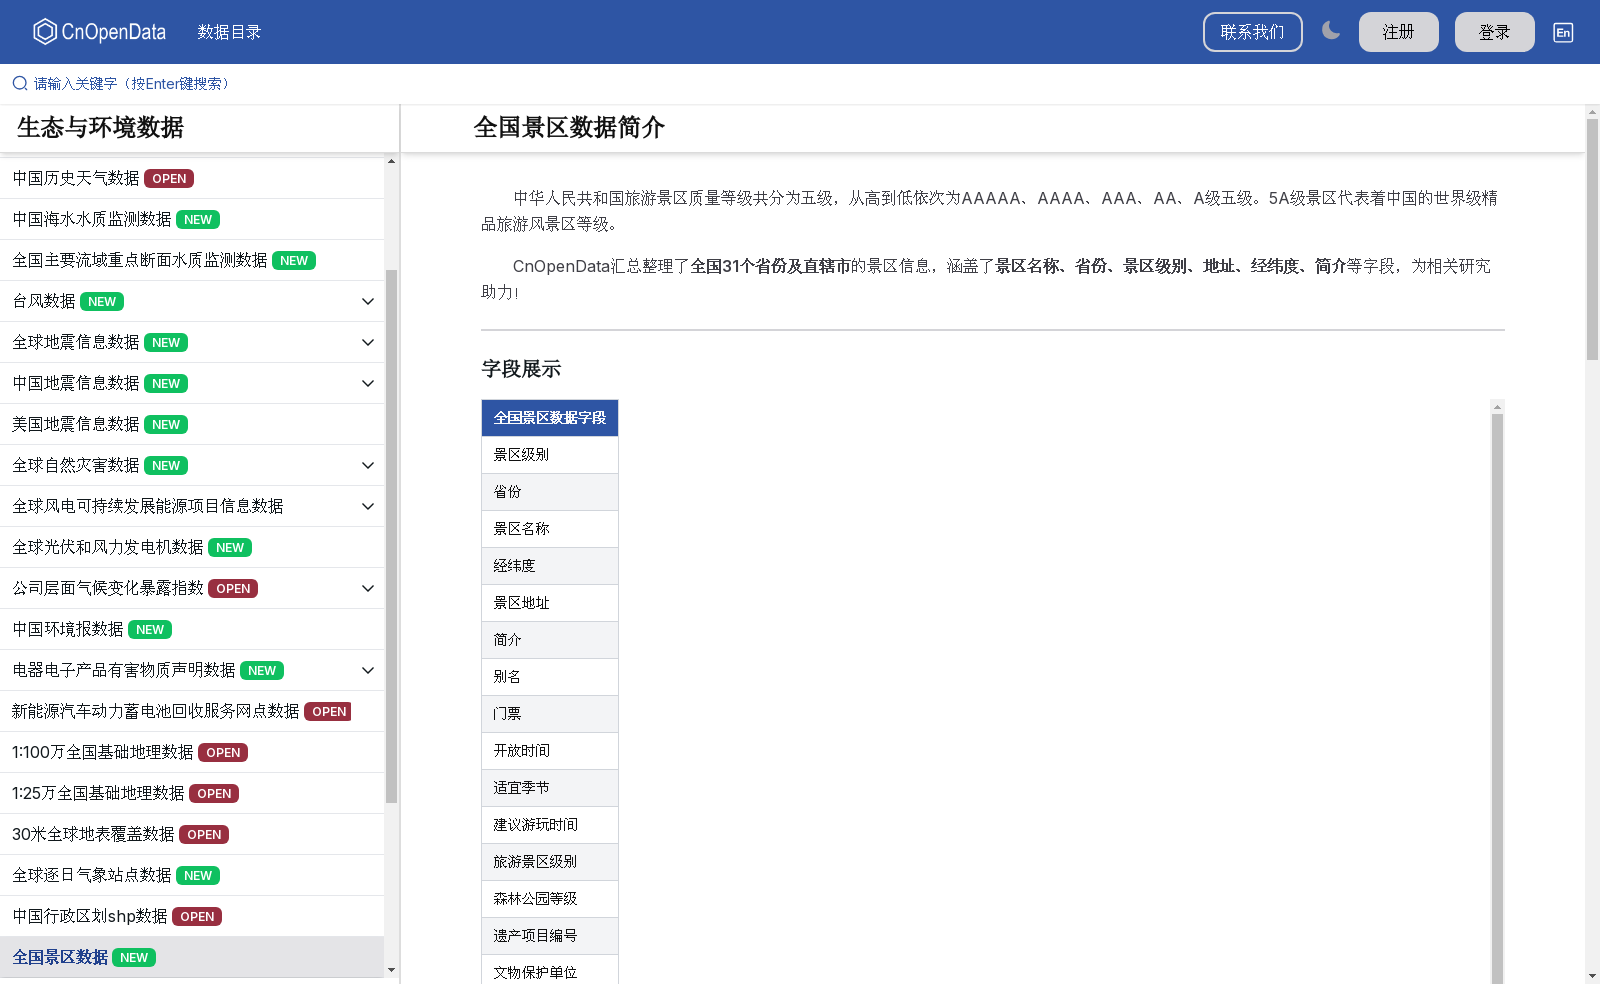The height and width of the screenshot is (1000, 1600).
Task: Click 简介 table cell
Action: (550, 640)
